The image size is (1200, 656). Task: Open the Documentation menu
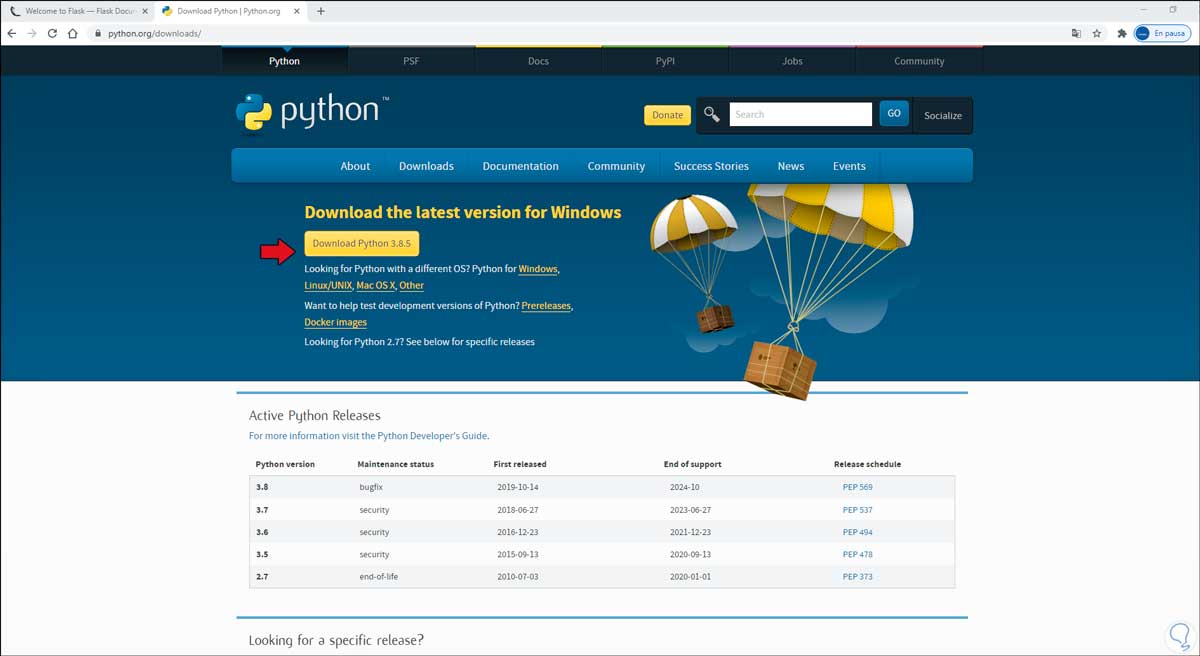coord(520,166)
